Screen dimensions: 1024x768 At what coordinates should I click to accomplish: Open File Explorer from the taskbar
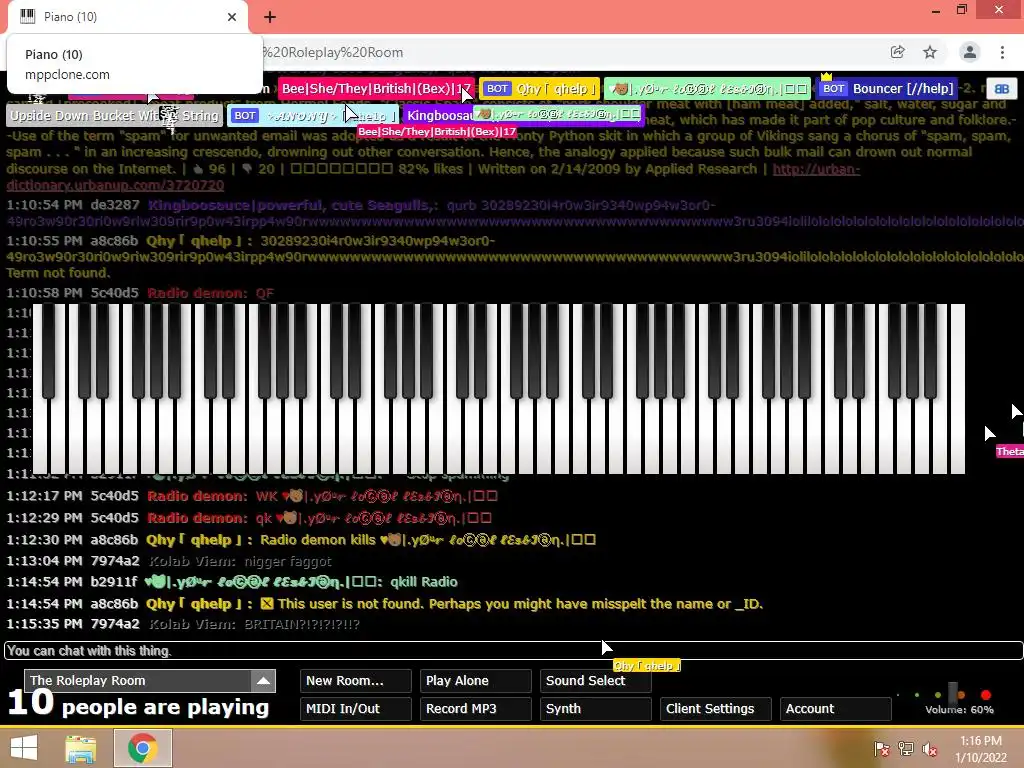coord(81,748)
